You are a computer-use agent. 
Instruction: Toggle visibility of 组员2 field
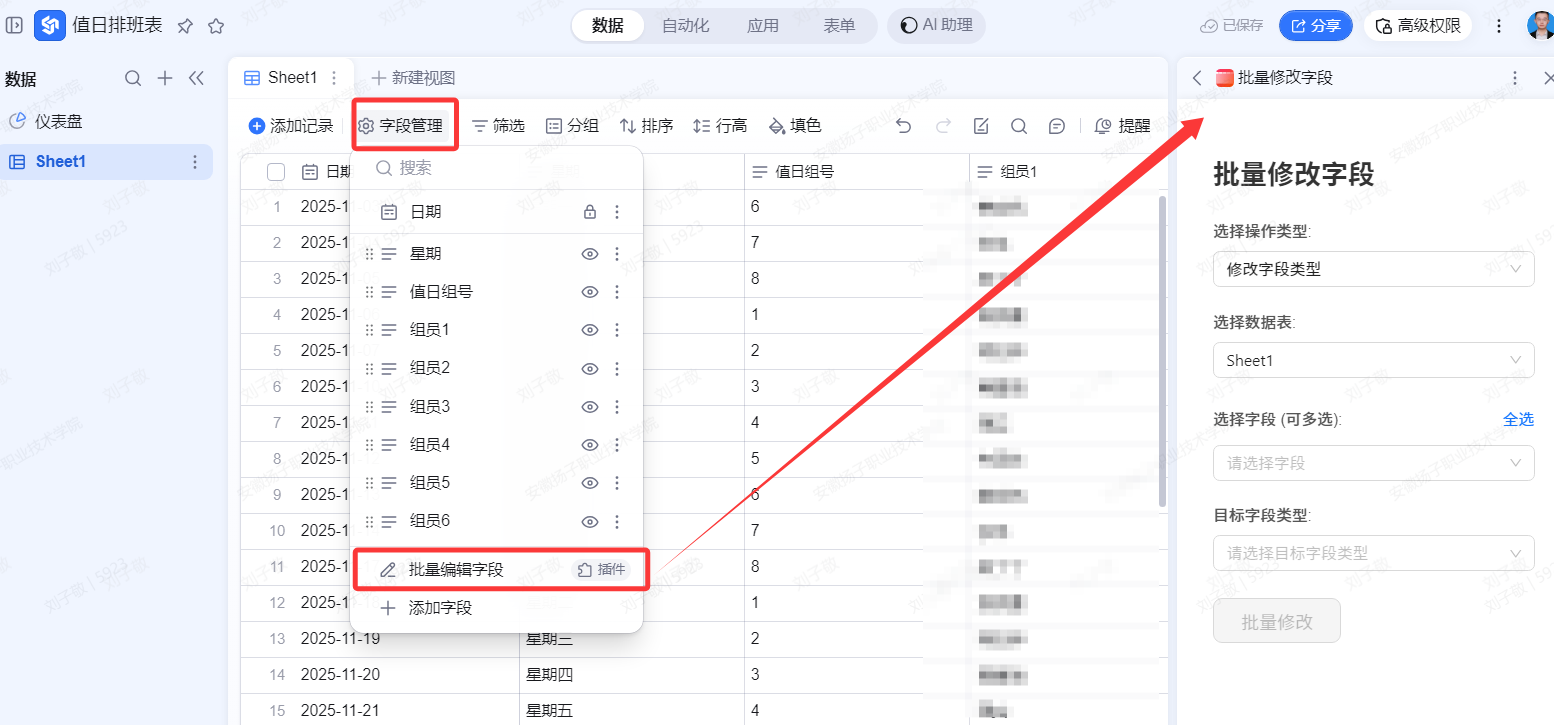(x=590, y=369)
